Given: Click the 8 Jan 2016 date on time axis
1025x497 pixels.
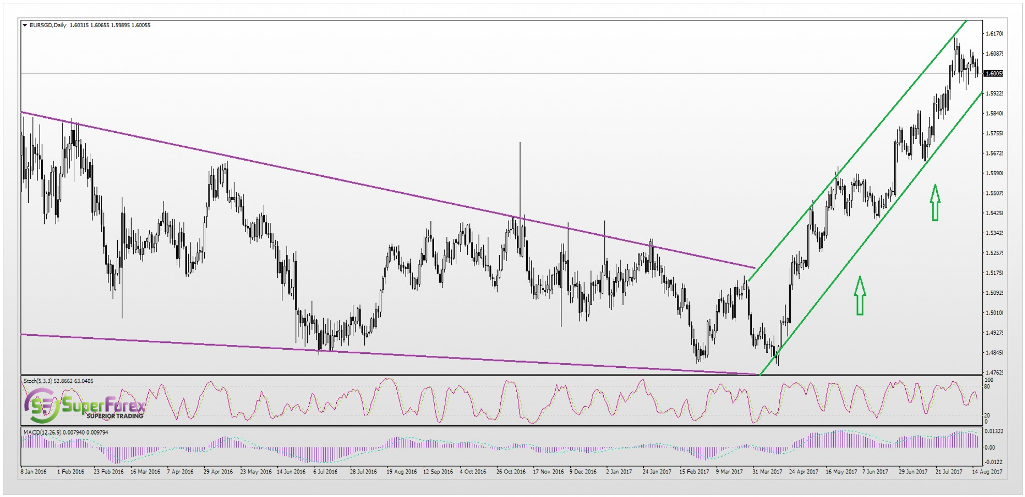Looking at the screenshot, I should click(34, 468).
